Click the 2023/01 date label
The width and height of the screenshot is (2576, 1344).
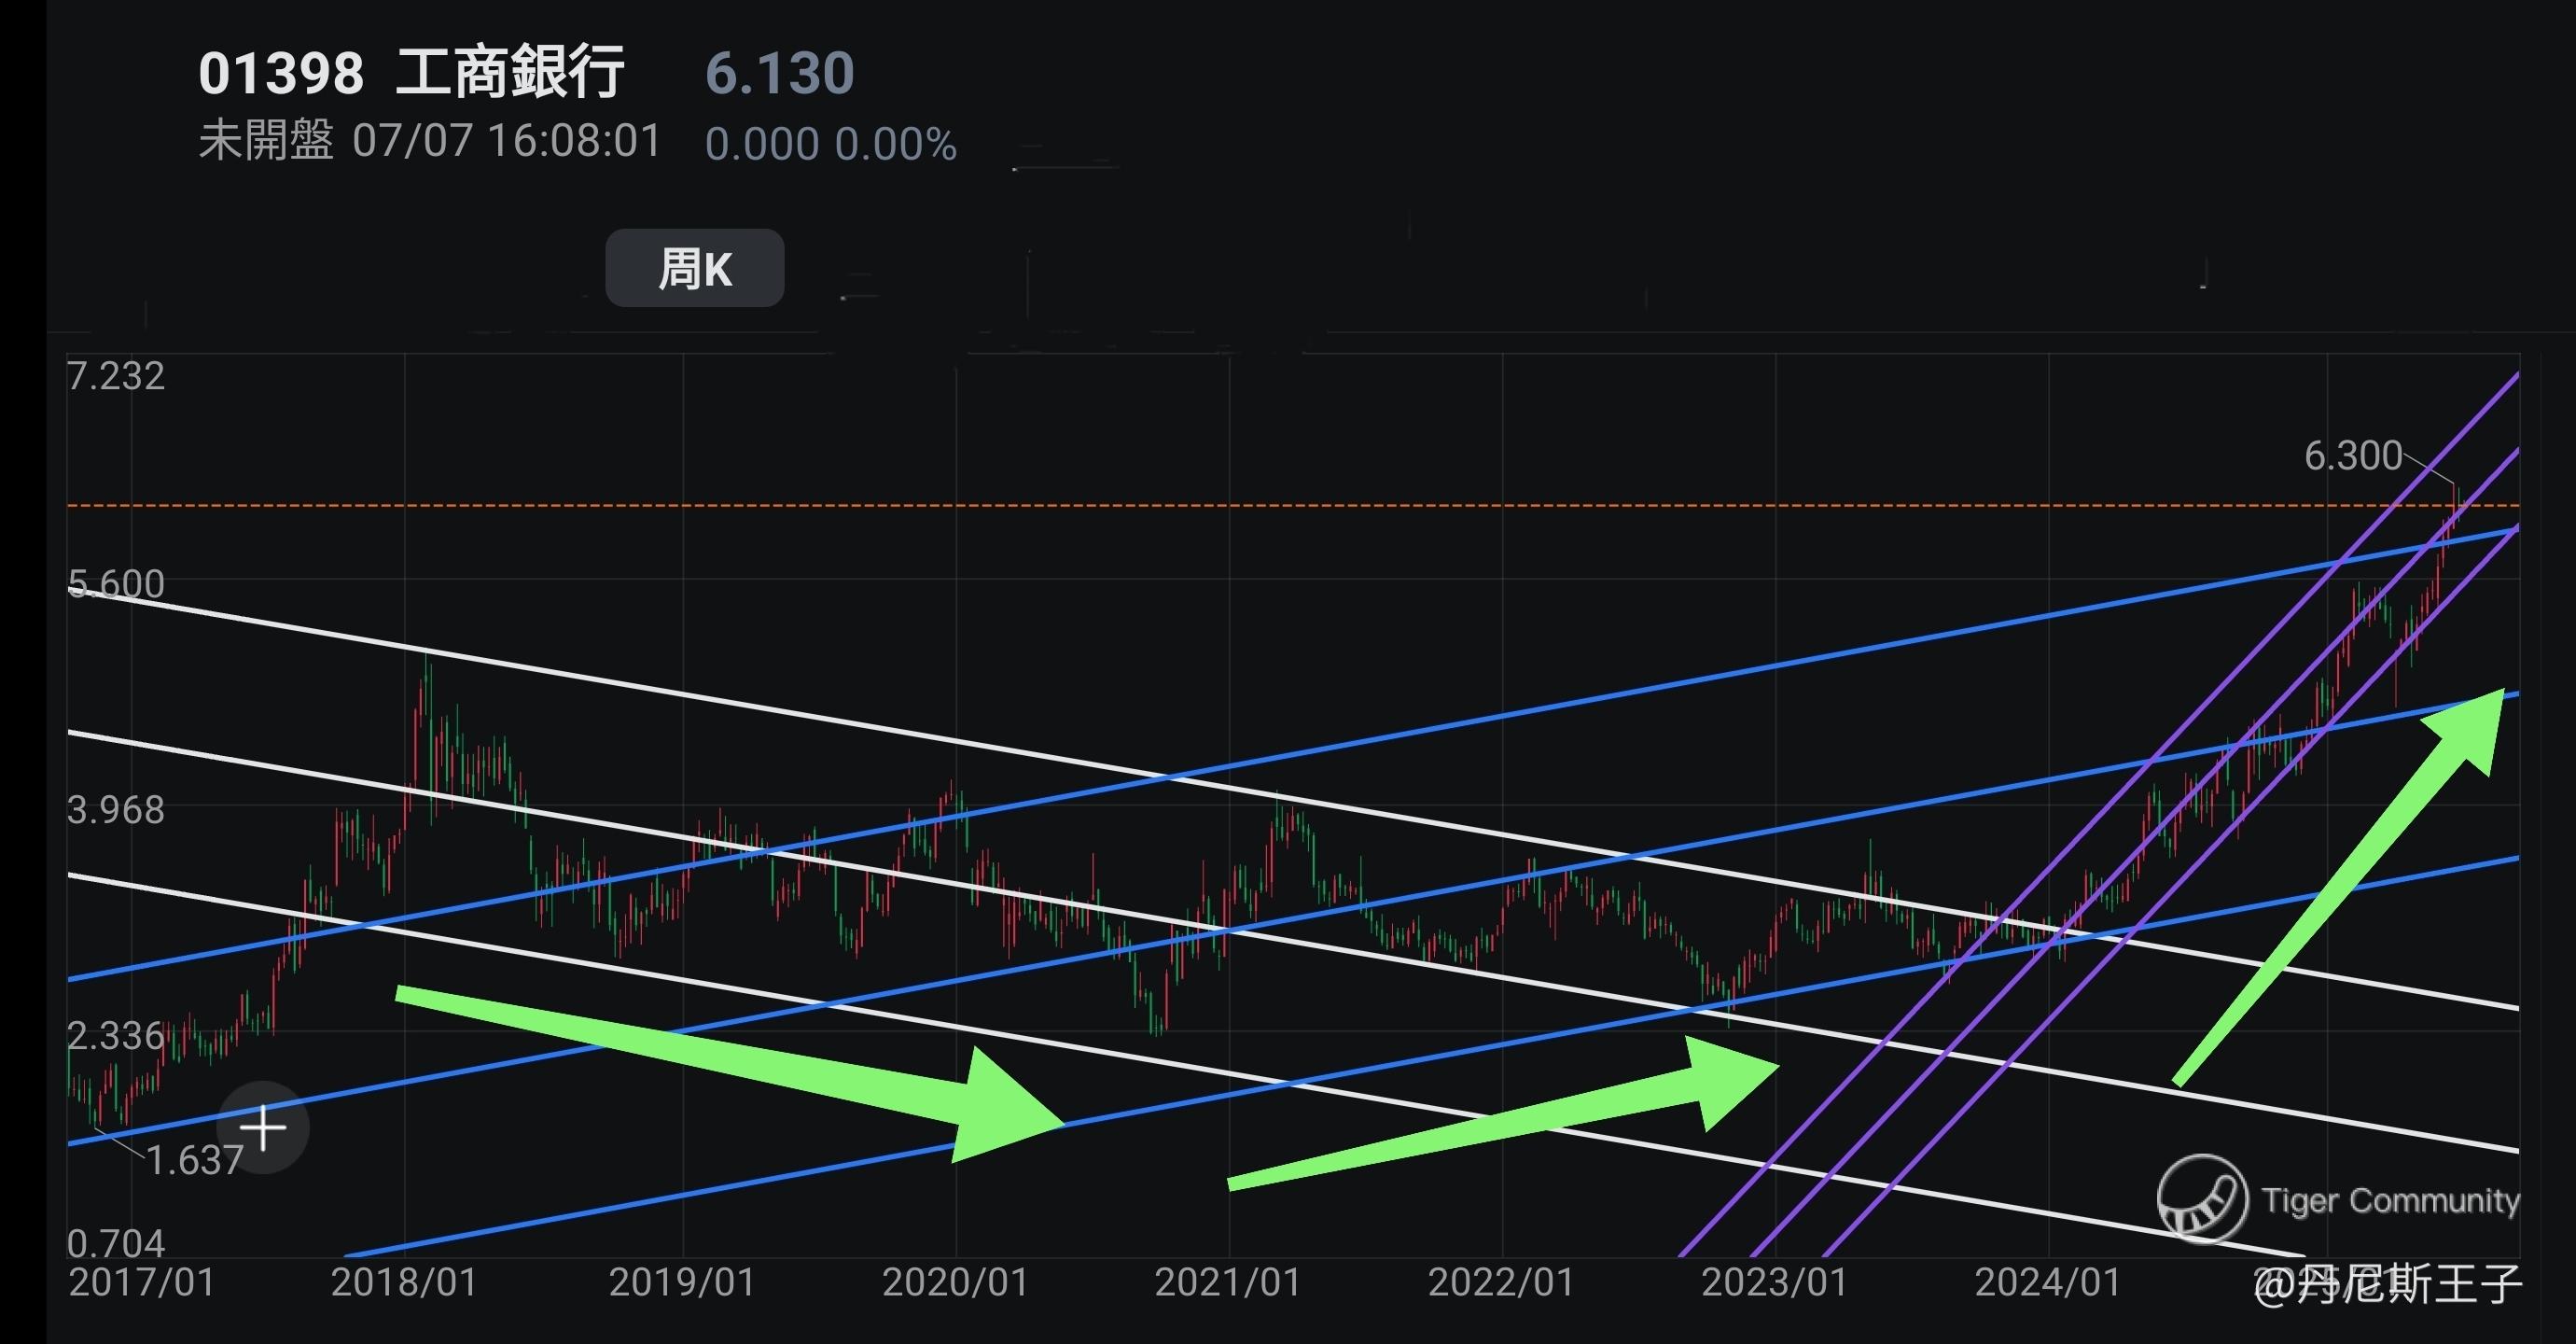(1775, 1283)
